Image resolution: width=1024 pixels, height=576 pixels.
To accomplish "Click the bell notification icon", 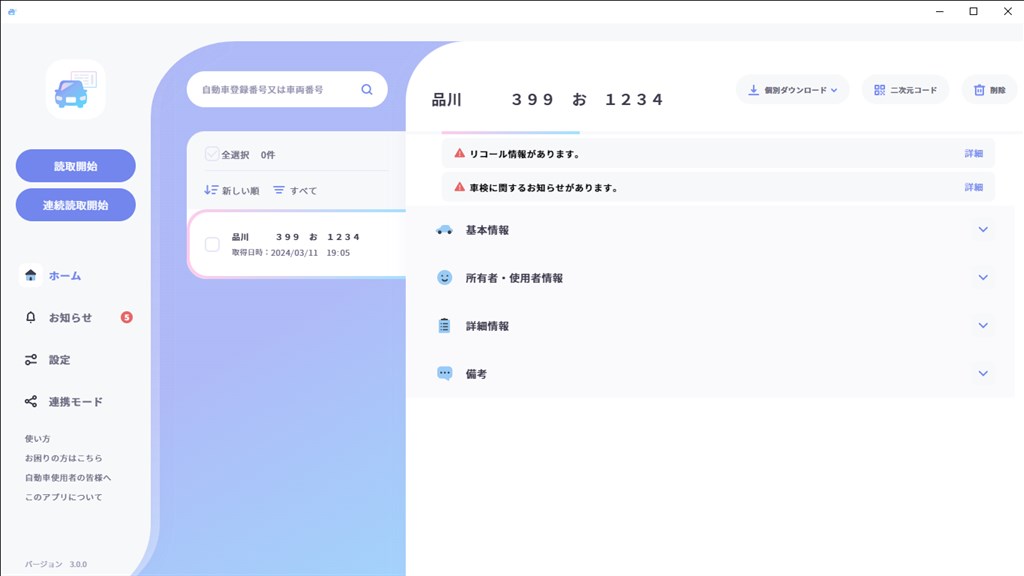I will (x=31, y=317).
